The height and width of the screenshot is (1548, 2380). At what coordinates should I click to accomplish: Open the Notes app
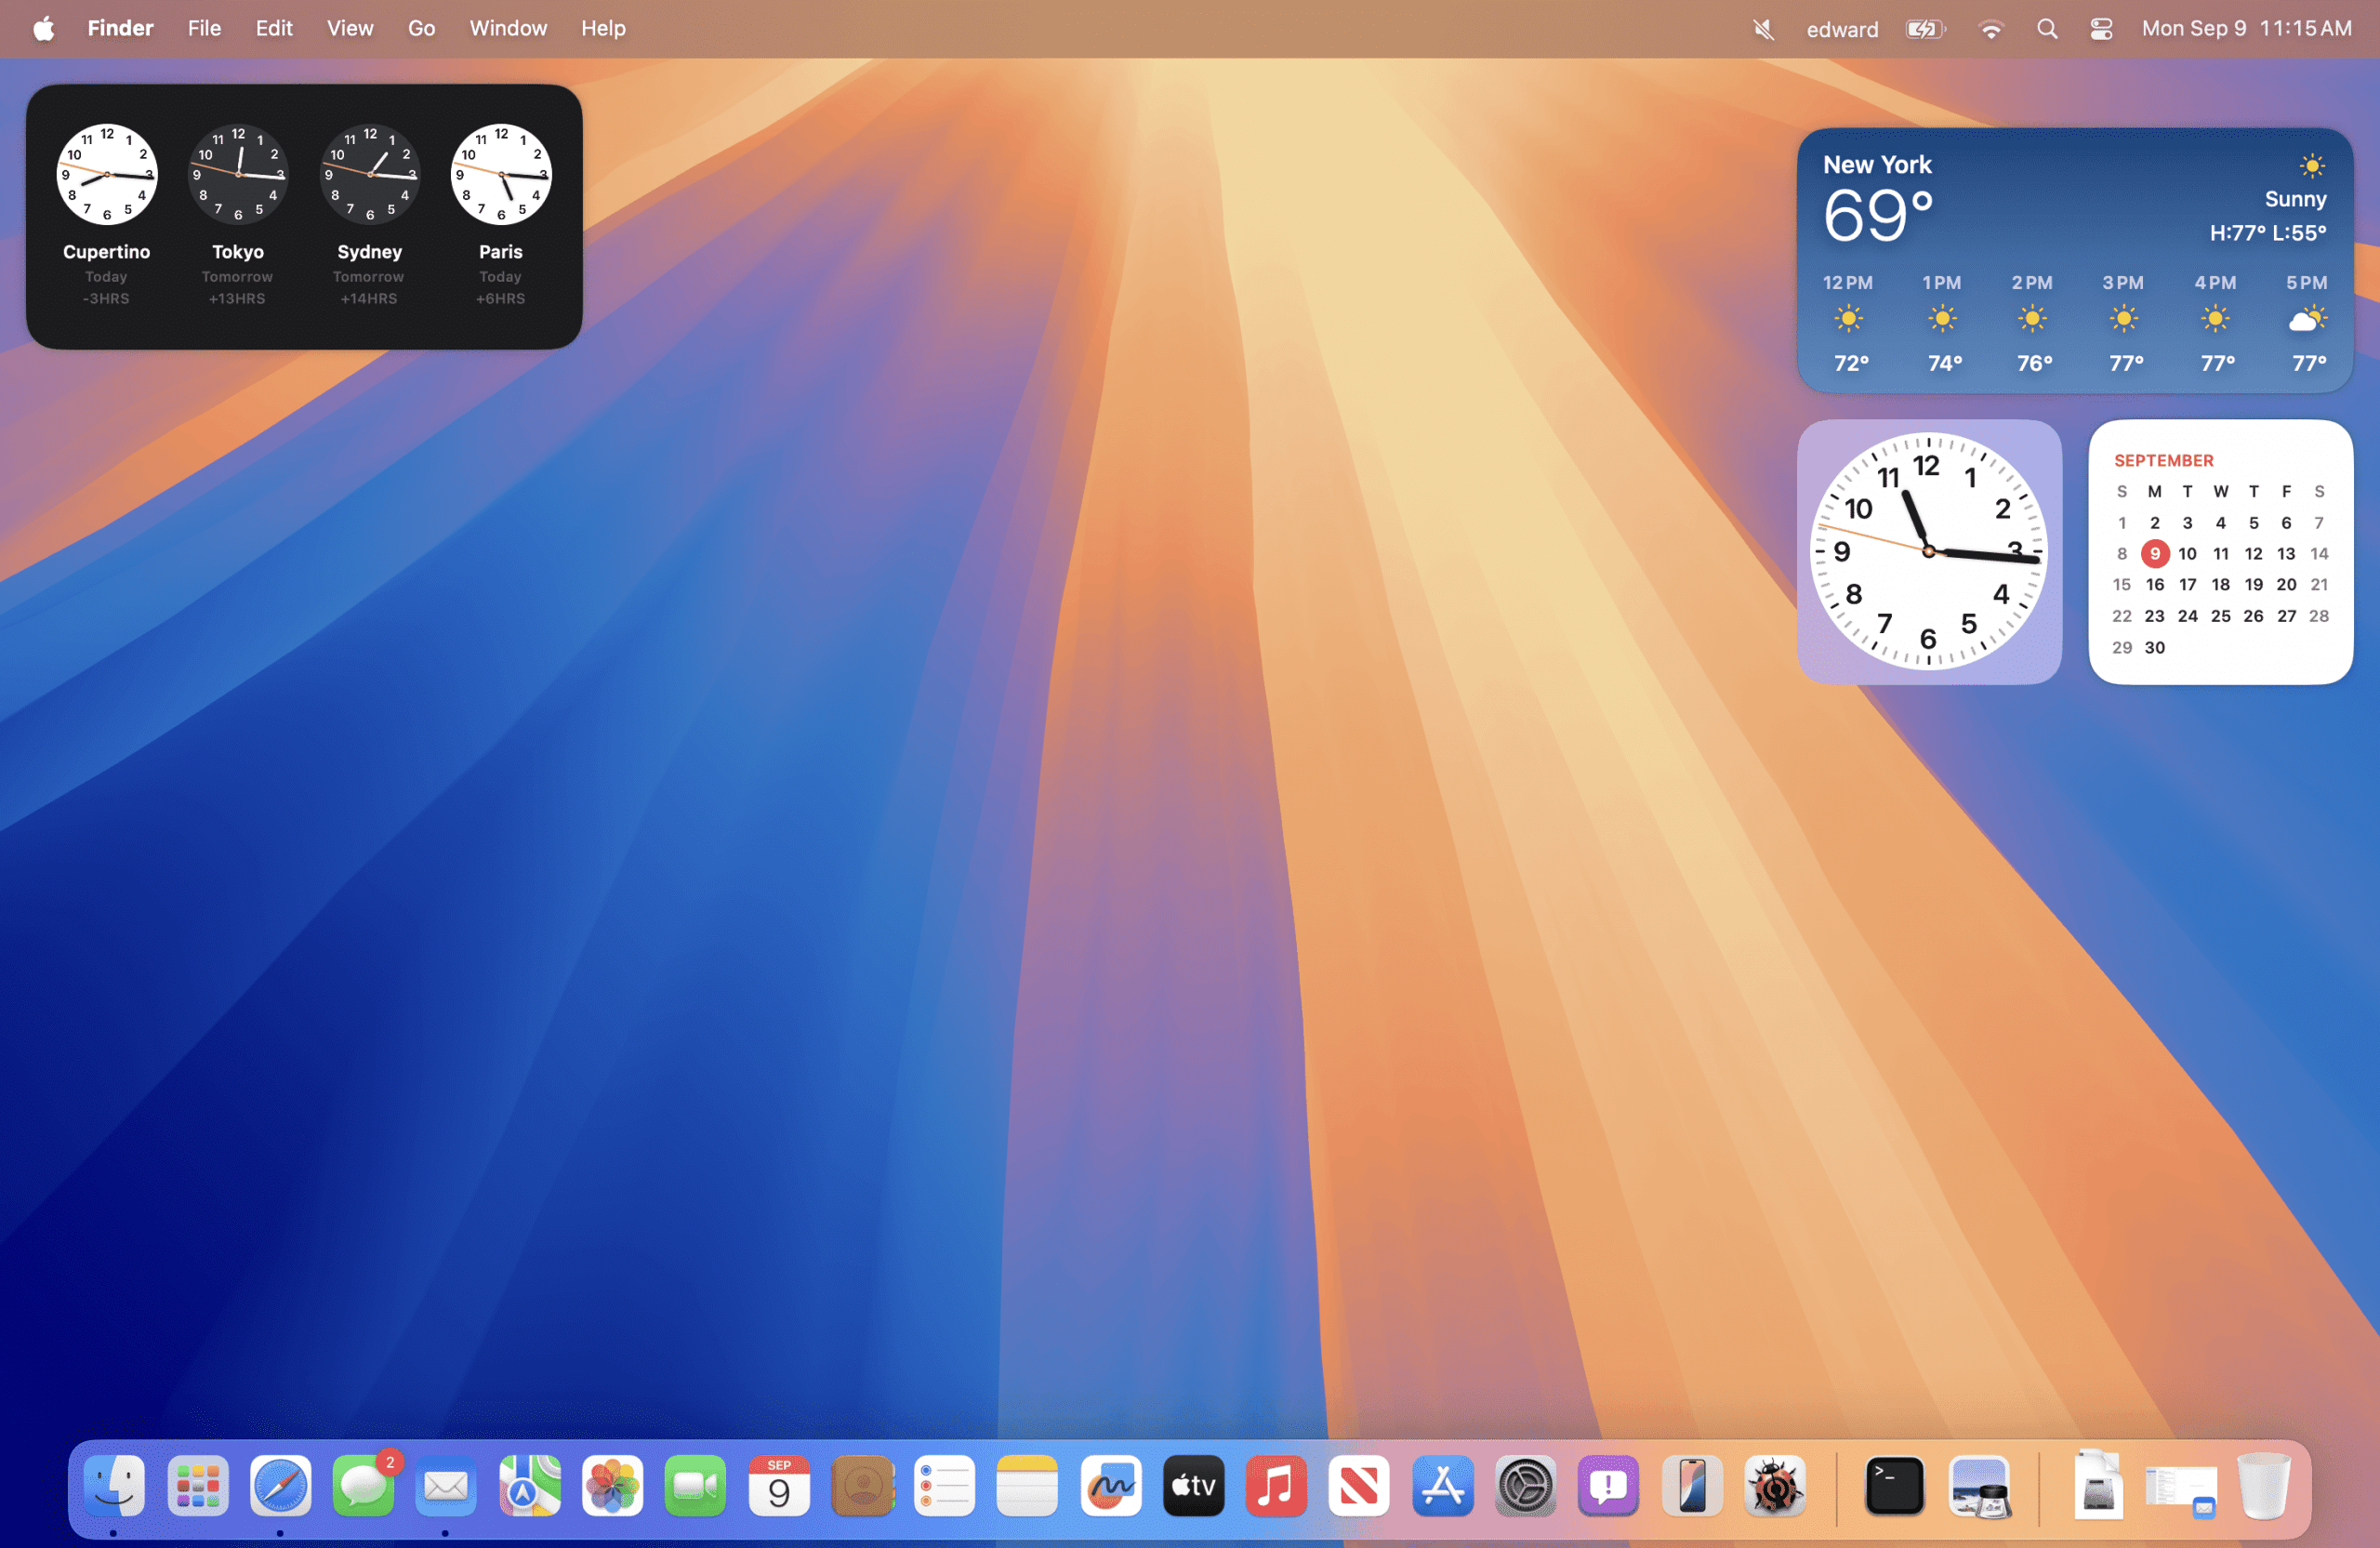pos(1027,1485)
